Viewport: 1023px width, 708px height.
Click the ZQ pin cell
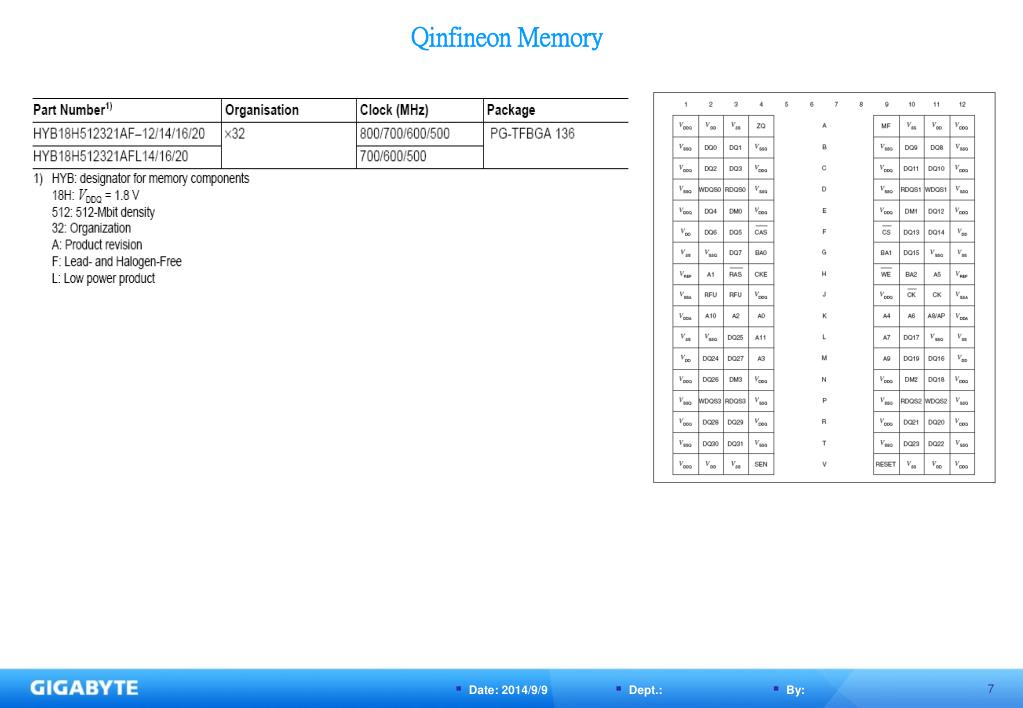tap(761, 126)
